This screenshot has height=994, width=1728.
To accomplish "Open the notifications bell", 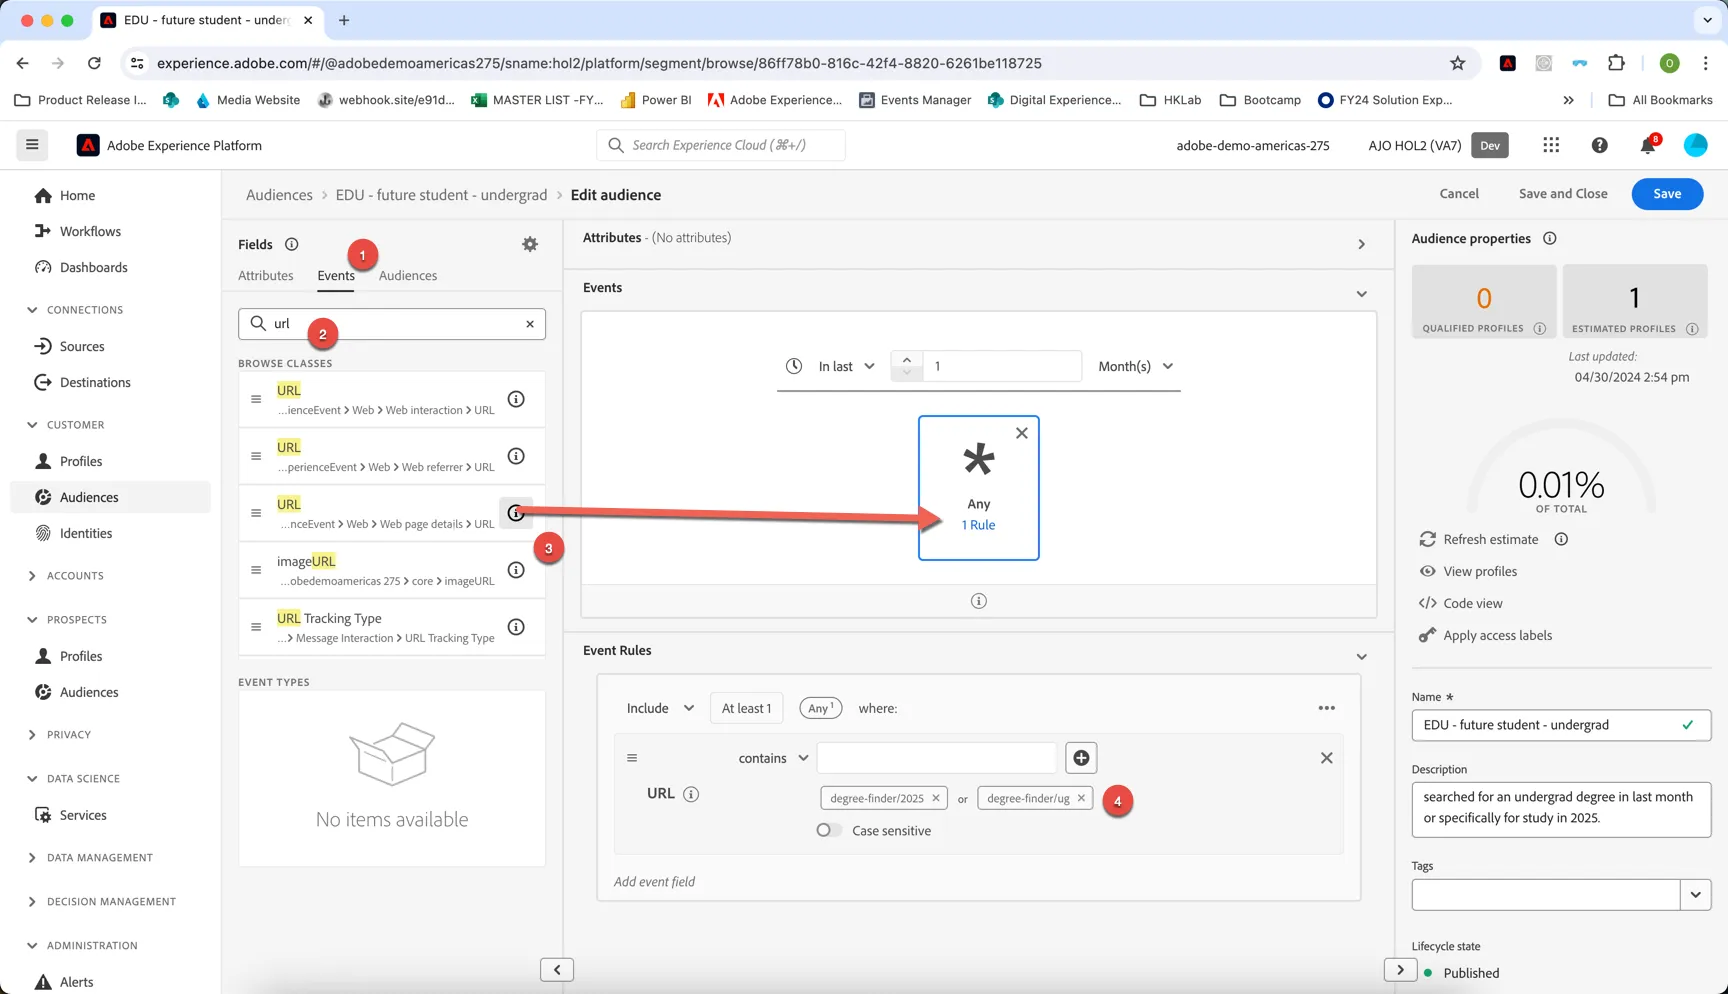I will point(1648,146).
